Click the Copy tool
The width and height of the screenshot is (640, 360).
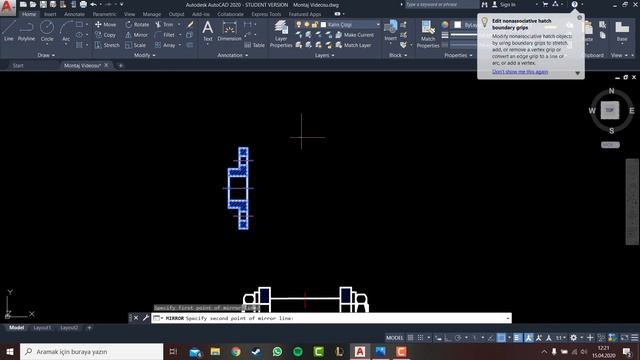106,35
